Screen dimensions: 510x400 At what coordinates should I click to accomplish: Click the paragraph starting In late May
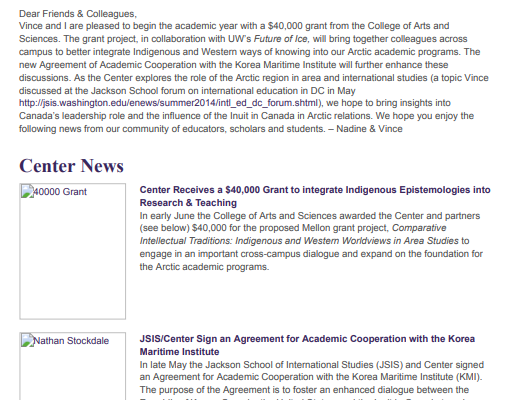[312, 380]
